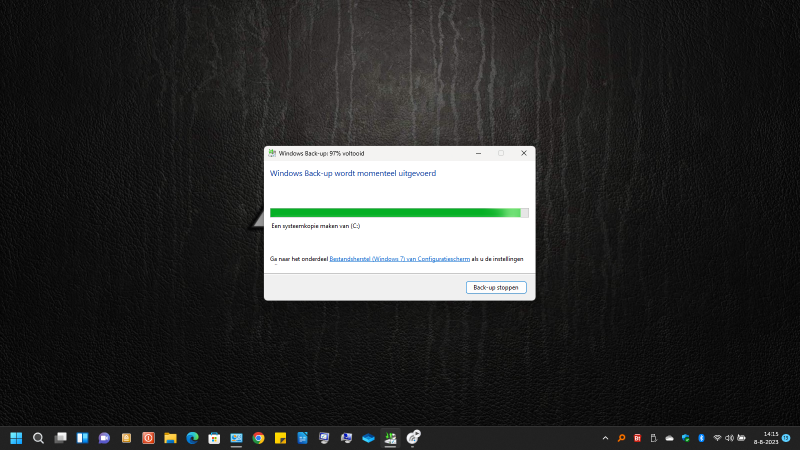This screenshot has height=450, width=800.
Task: Open the Windows Start menu
Action: click(16, 438)
